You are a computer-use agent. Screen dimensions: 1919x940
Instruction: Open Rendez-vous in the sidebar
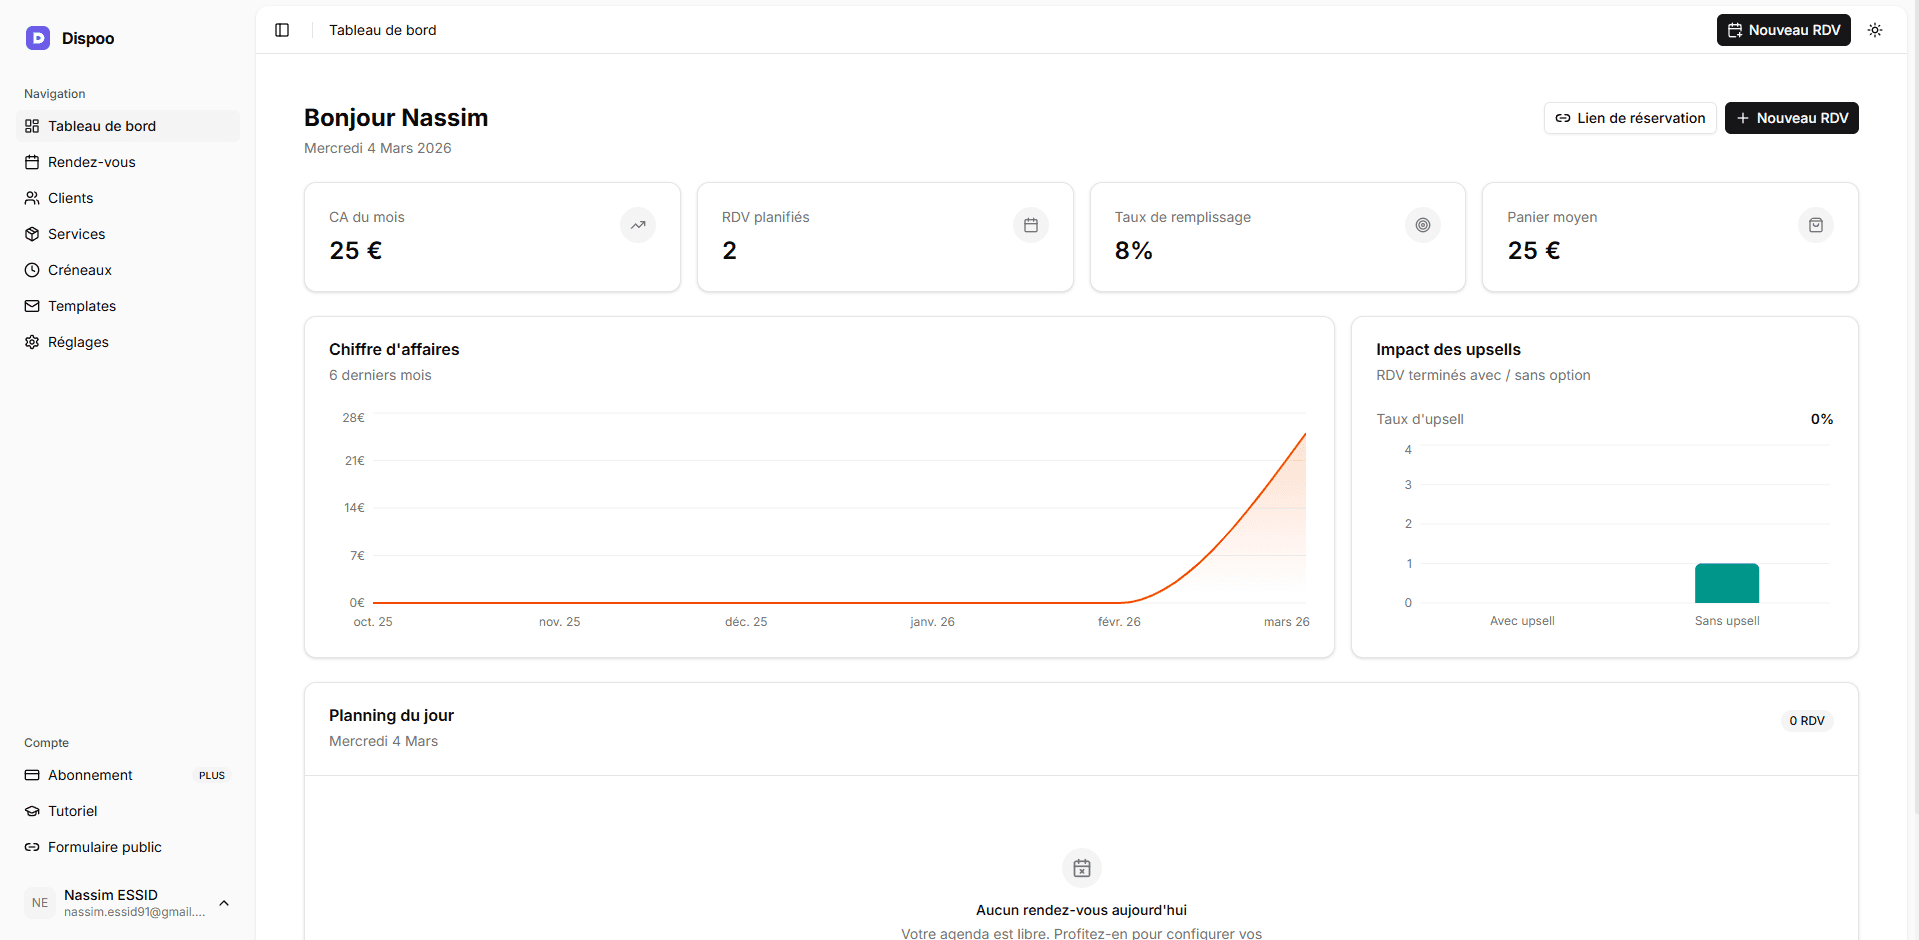[x=92, y=162]
